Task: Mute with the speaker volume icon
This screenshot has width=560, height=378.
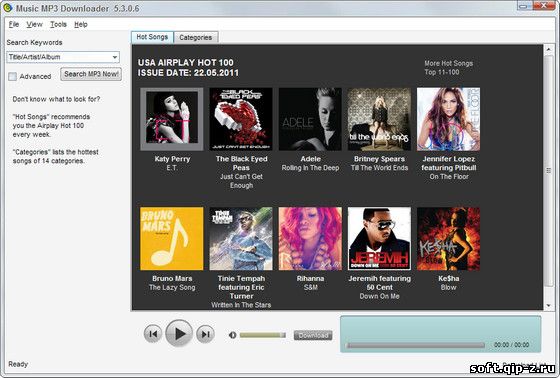Action: (232, 335)
